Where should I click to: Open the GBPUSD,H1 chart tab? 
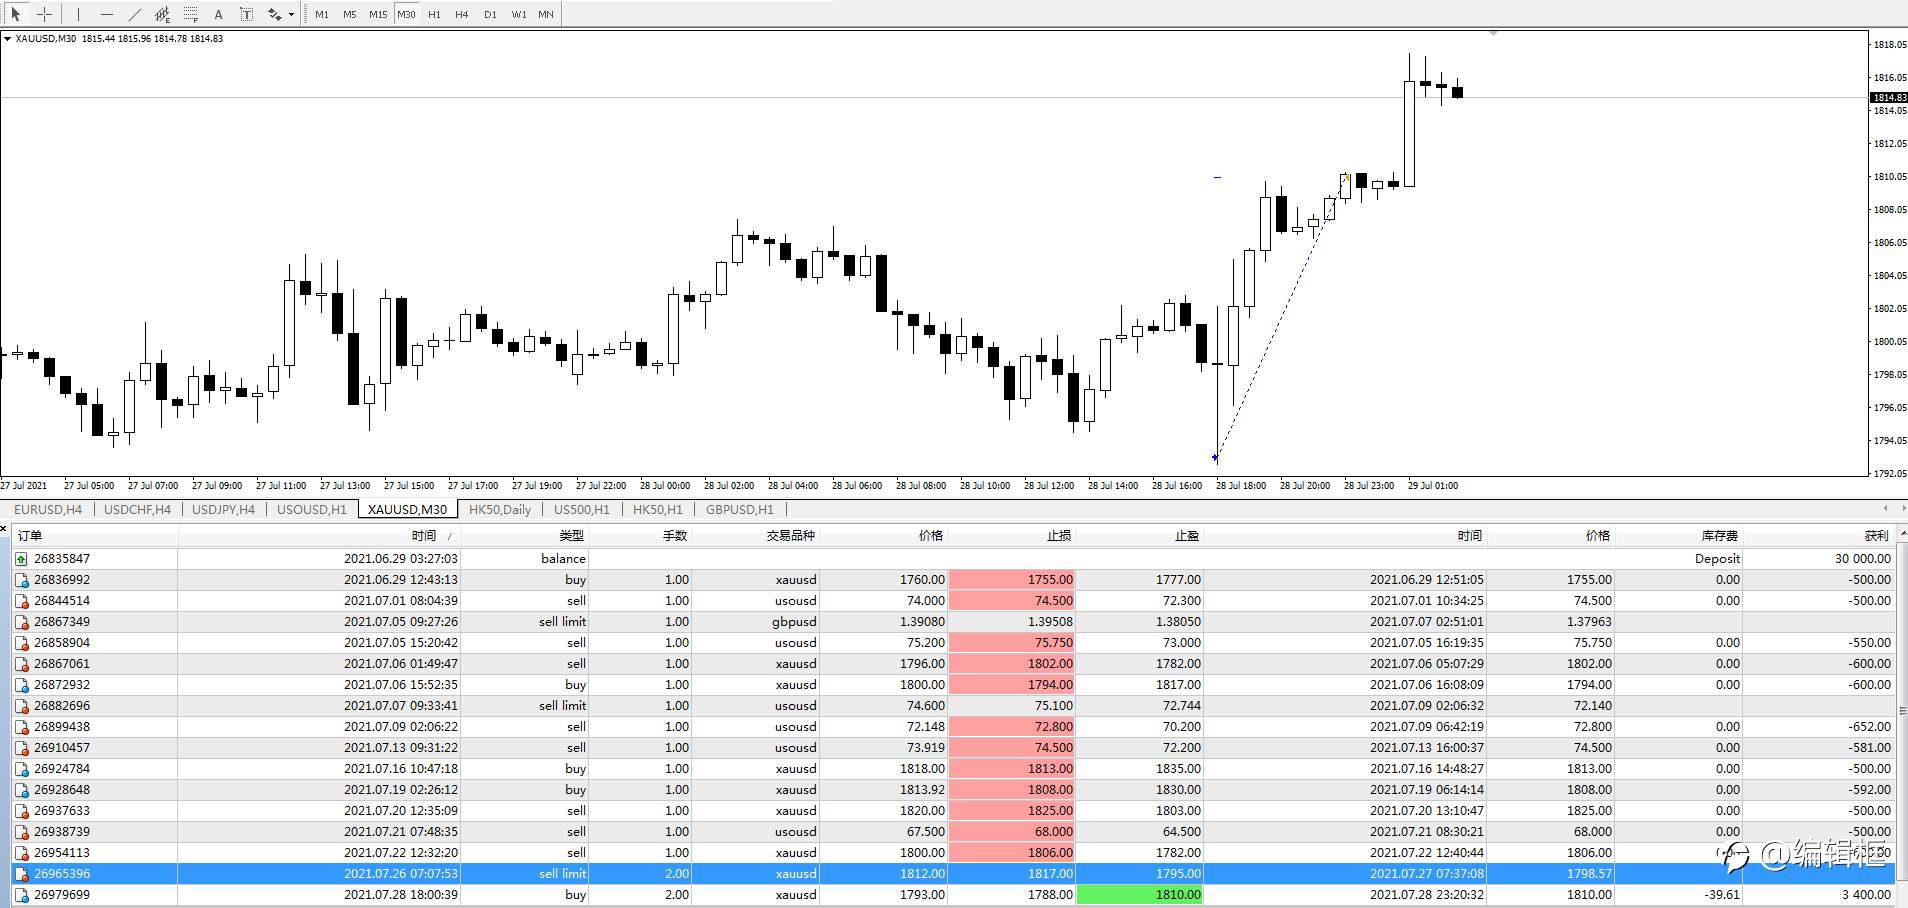click(x=740, y=509)
